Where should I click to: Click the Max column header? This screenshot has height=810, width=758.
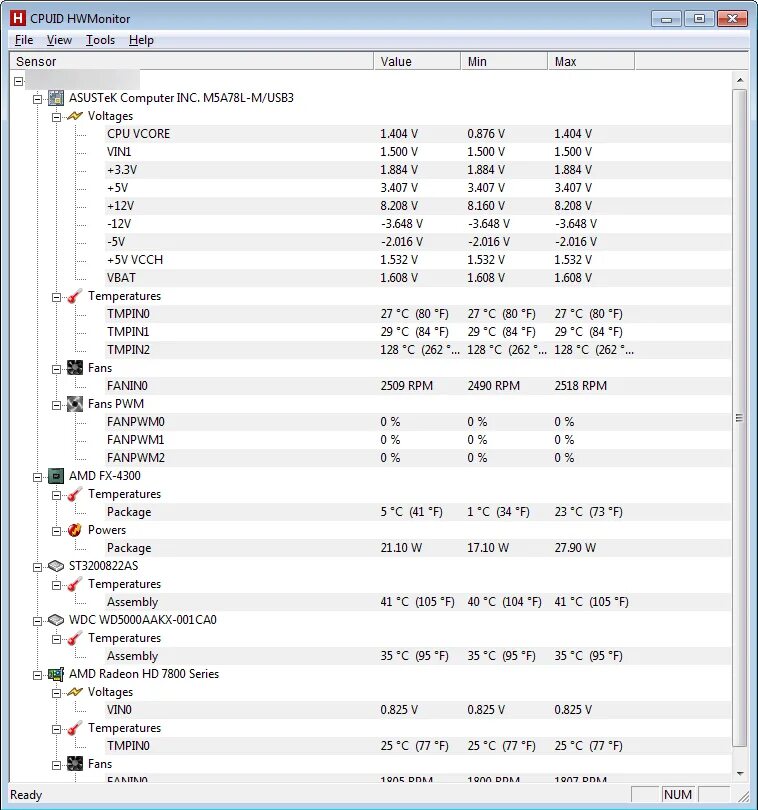click(591, 61)
